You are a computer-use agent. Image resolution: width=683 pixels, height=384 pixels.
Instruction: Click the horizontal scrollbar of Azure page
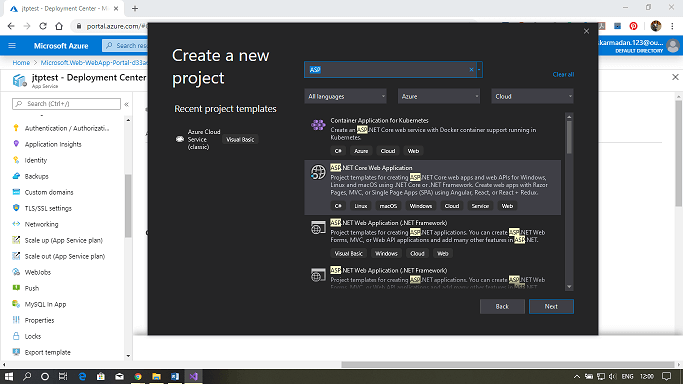click(507, 364)
